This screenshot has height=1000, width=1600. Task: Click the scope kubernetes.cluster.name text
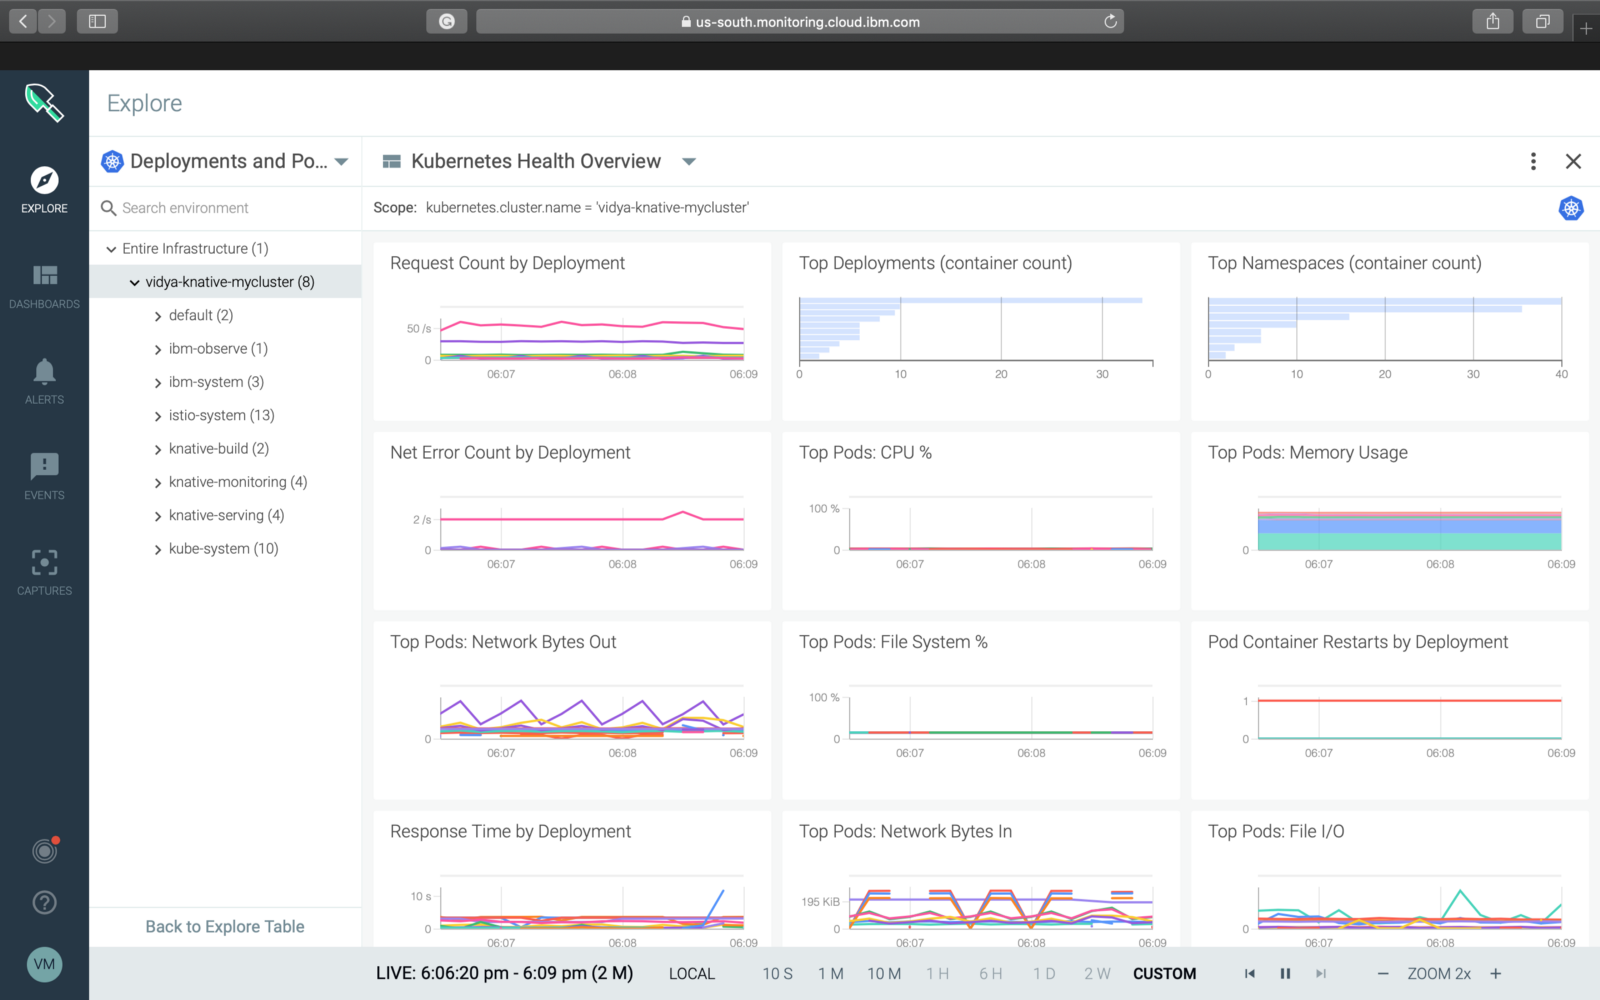click(587, 208)
